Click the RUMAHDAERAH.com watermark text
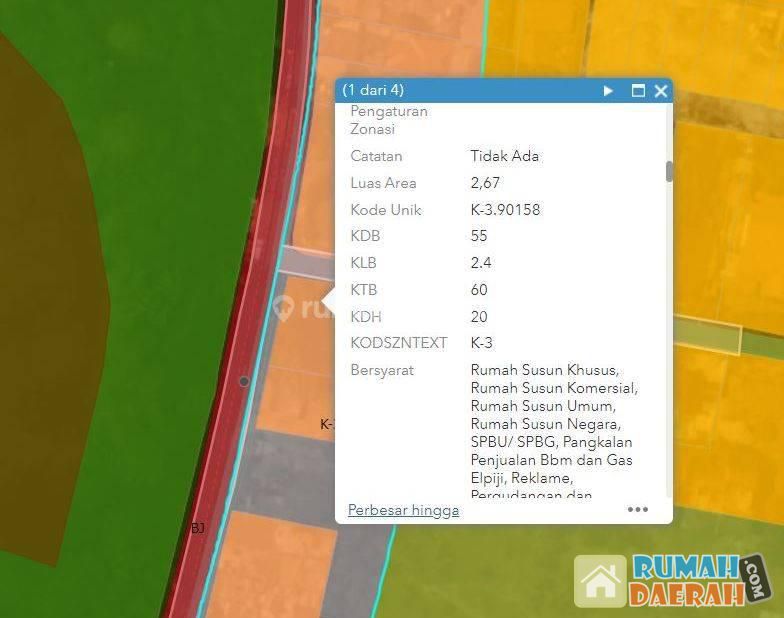The width and height of the screenshot is (784, 618). pyautogui.click(x=688, y=581)
